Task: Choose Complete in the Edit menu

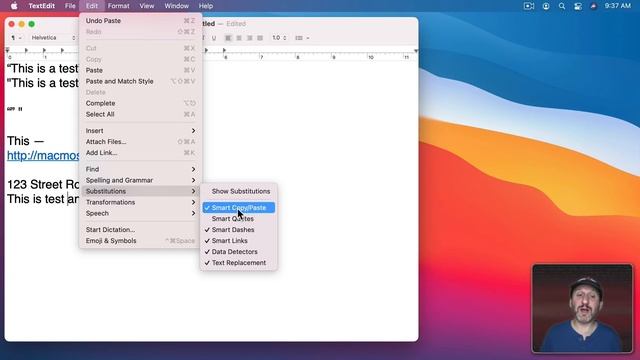Action: coord(140,103)
